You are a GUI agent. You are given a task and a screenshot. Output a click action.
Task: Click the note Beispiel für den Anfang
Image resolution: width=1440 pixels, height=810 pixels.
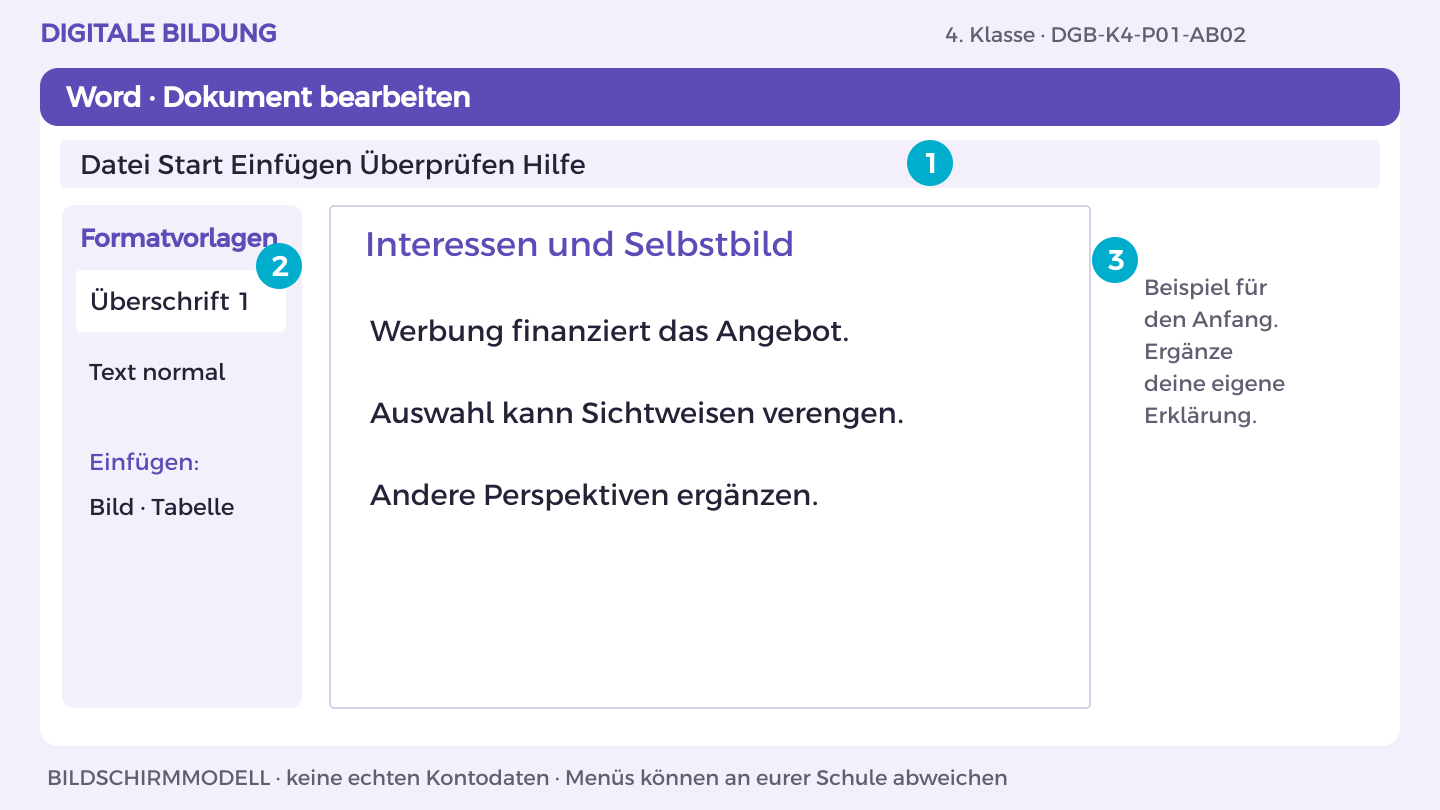[1211, 303]
